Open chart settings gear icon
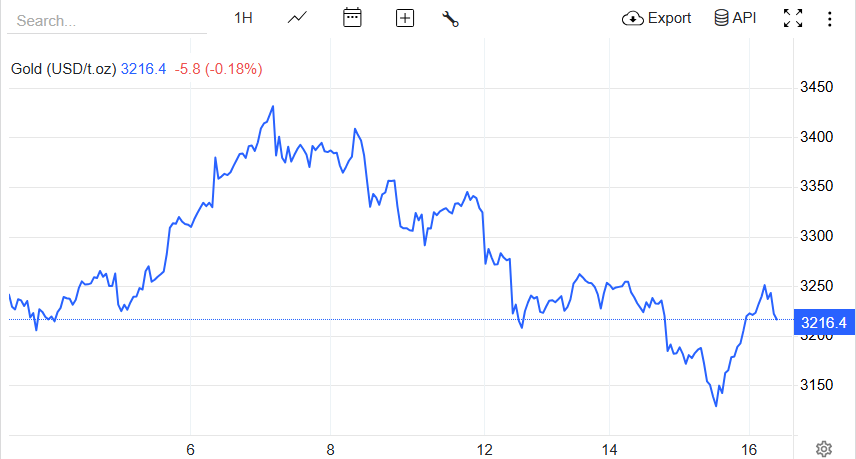Screen dimensions: 856x459 pos(824,449)
